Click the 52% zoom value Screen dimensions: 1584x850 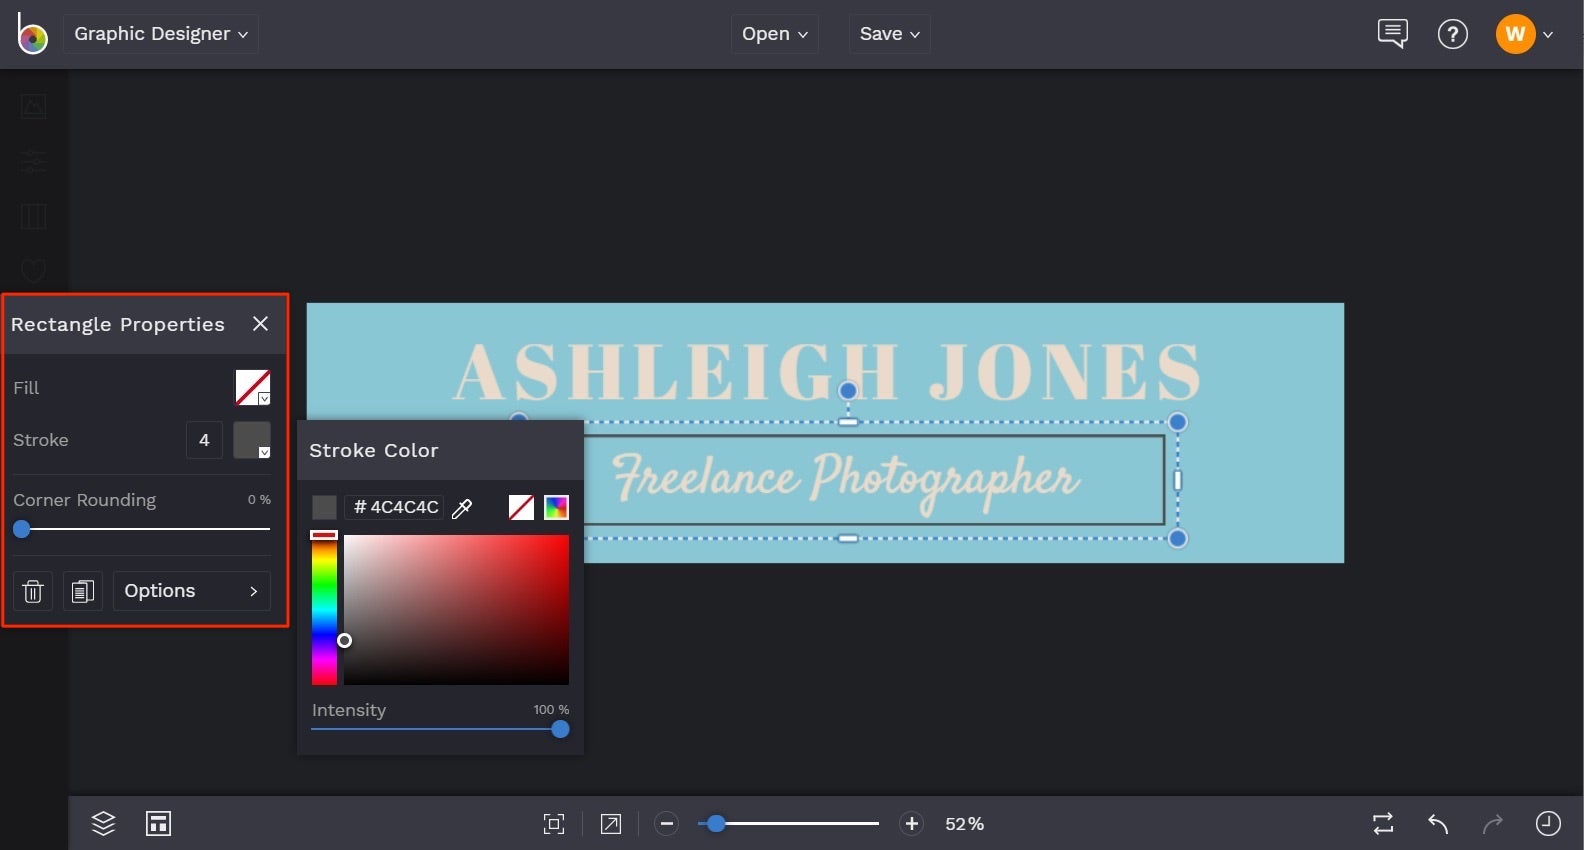[965, 824]
